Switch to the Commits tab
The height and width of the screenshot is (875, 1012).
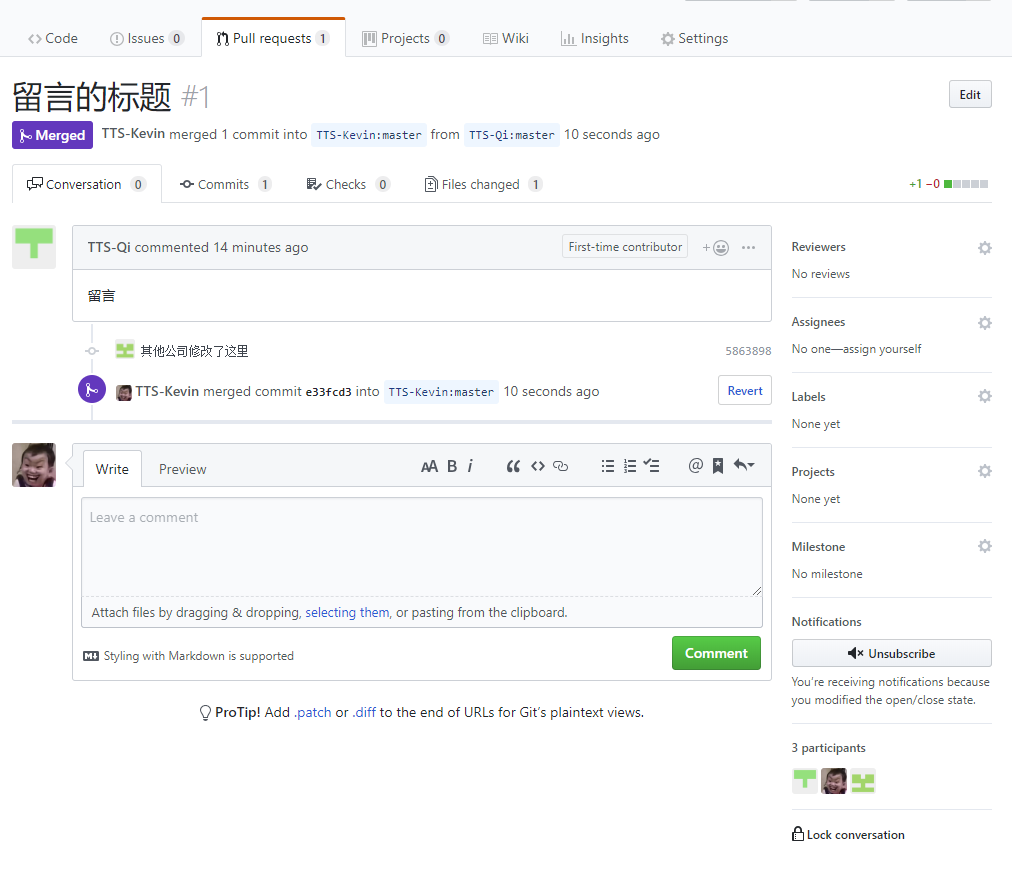coord(225,185)
